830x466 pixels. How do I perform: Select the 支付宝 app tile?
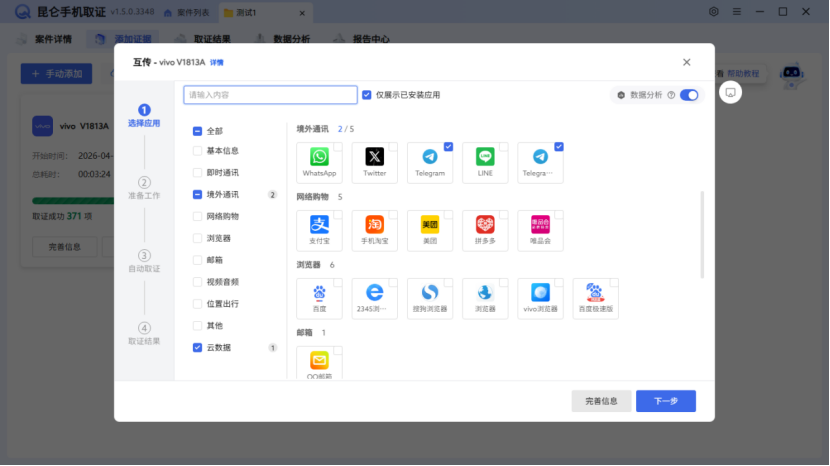click(x=319, y=230)
